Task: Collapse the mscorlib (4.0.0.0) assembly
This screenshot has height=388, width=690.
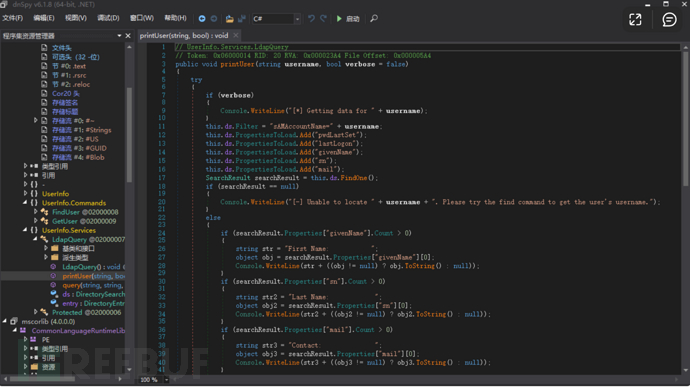Action: pyautogui.click(x=5, y=322)
